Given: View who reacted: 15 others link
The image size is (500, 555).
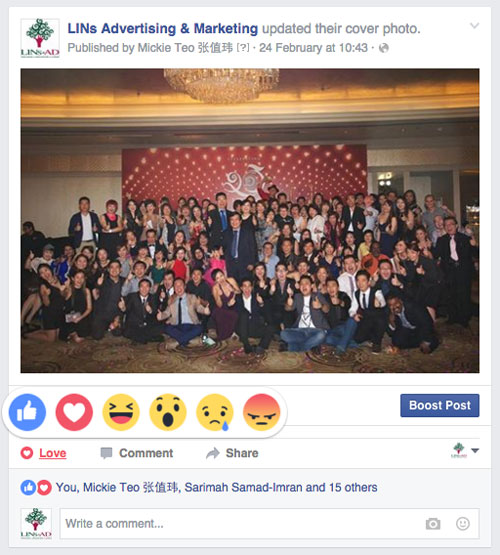Looking at the screenshot, I should (x=353, y=487).
